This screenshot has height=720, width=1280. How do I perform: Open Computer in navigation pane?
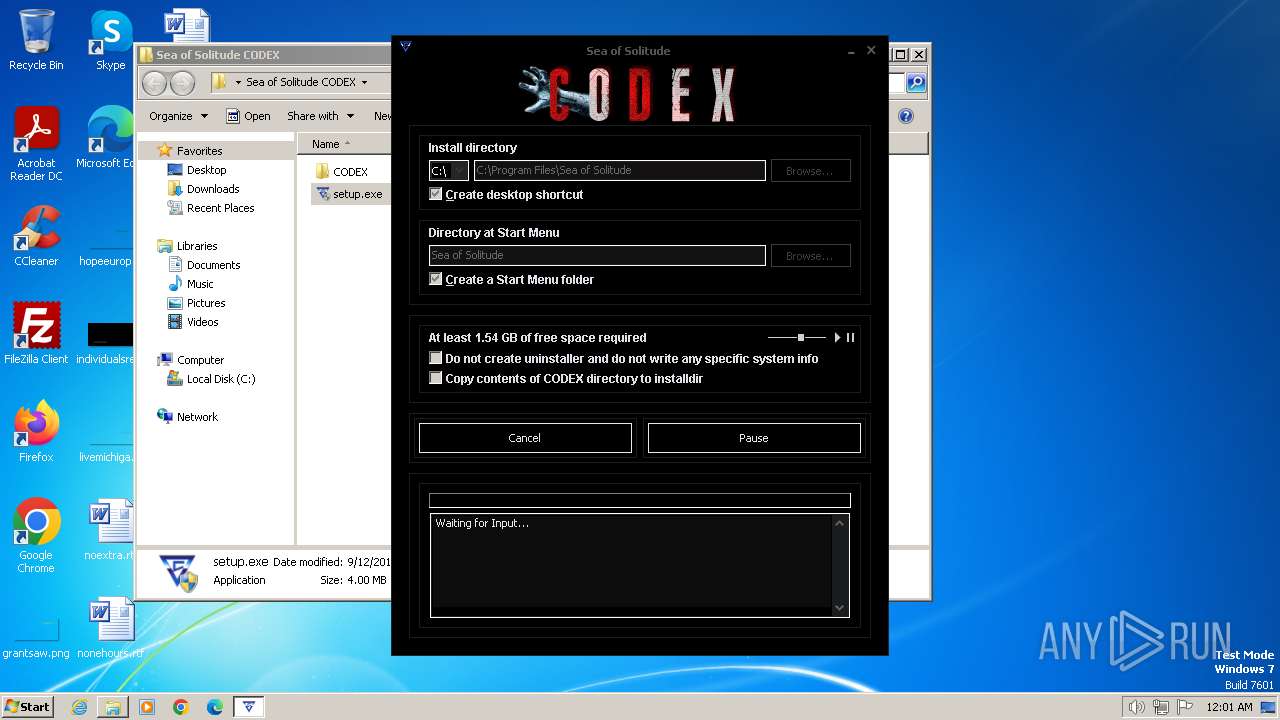tap(200, 360)
